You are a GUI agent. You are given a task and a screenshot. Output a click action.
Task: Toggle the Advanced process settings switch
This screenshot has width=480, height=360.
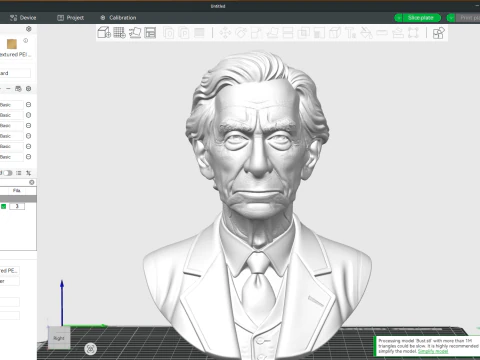point(7,173)
